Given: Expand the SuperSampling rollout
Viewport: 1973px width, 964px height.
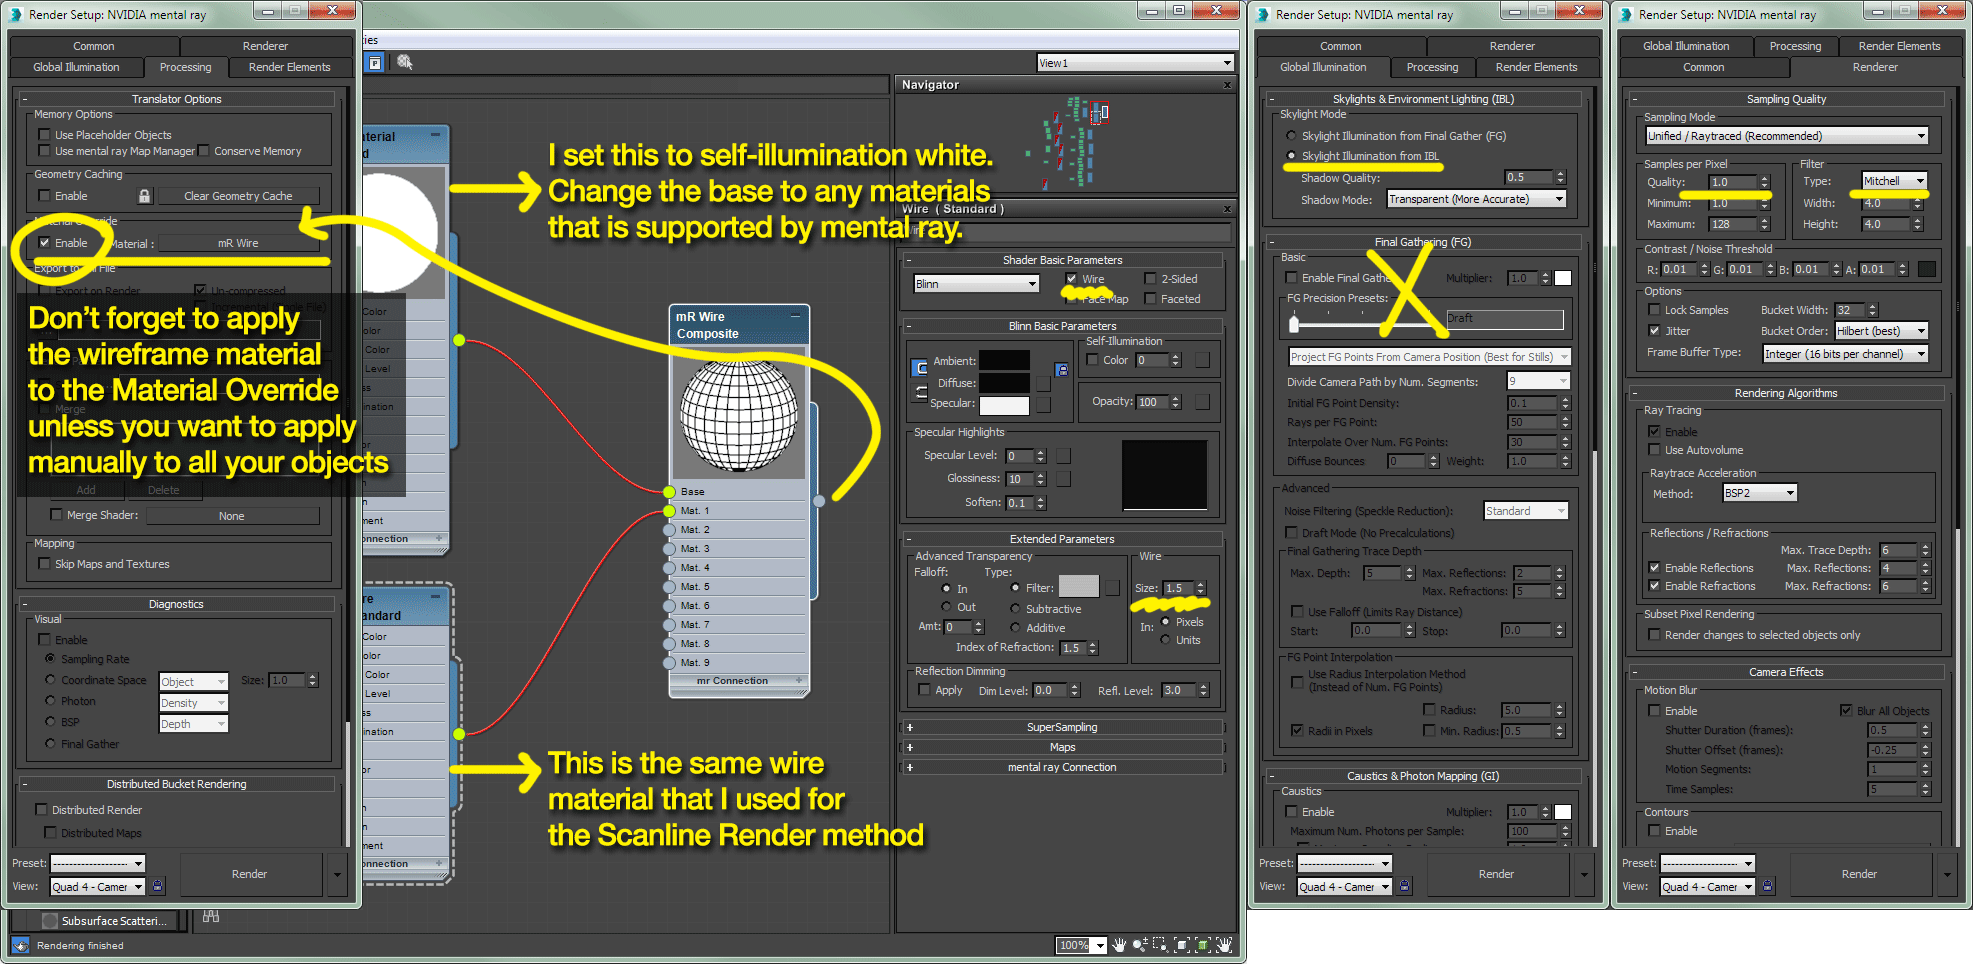Looking at the screenshot, I should click(x=1062, y=727).
